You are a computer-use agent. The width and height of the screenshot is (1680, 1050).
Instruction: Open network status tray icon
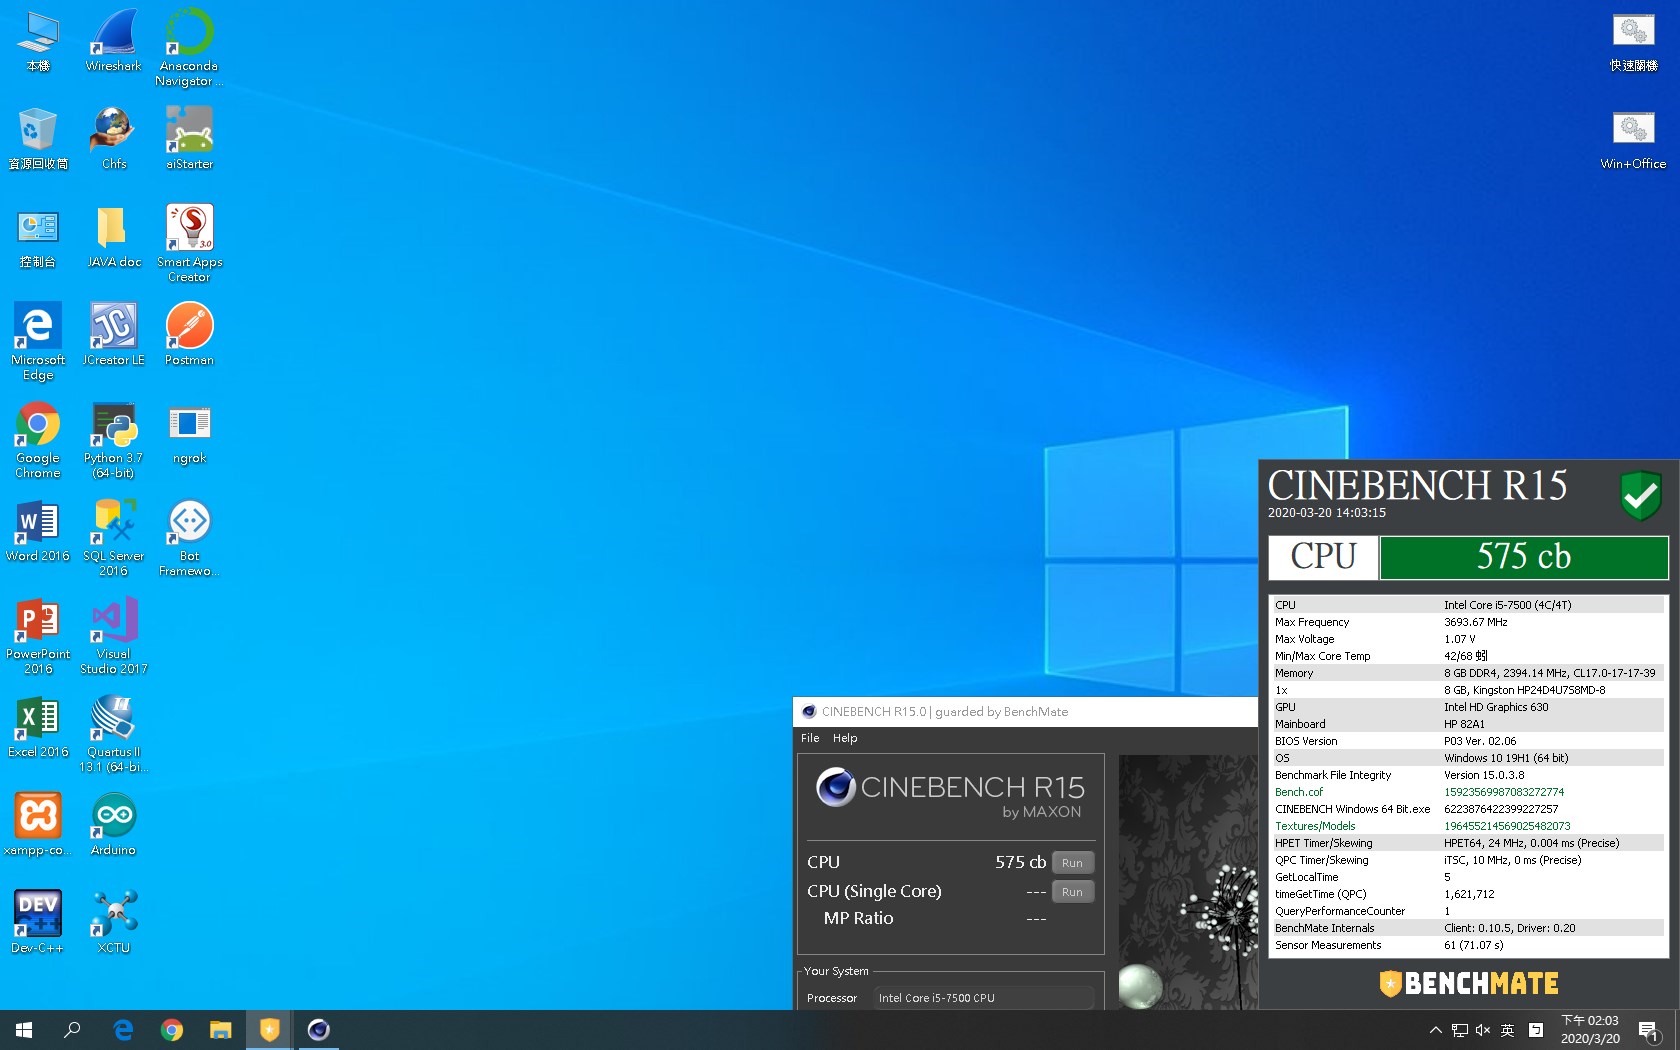pyautogui.click(x=1460, y=1030)
